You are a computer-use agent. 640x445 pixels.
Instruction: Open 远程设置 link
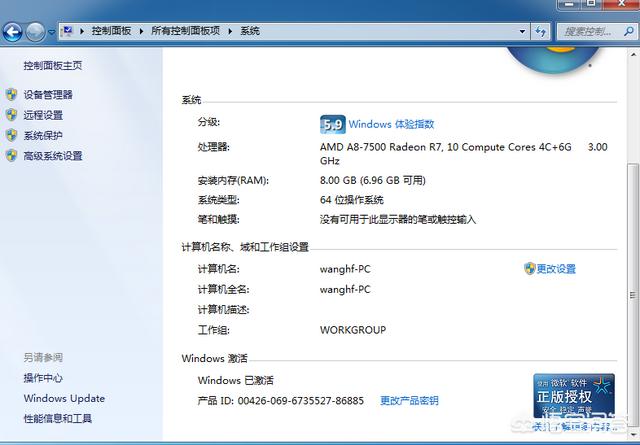click(x=43, y=115)
